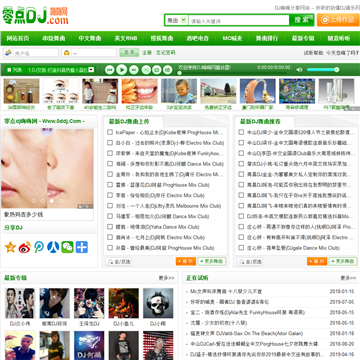360x360 pixels.
Task: Share via the red Sina Weibo icon
Action: click(x=25, y=247)
